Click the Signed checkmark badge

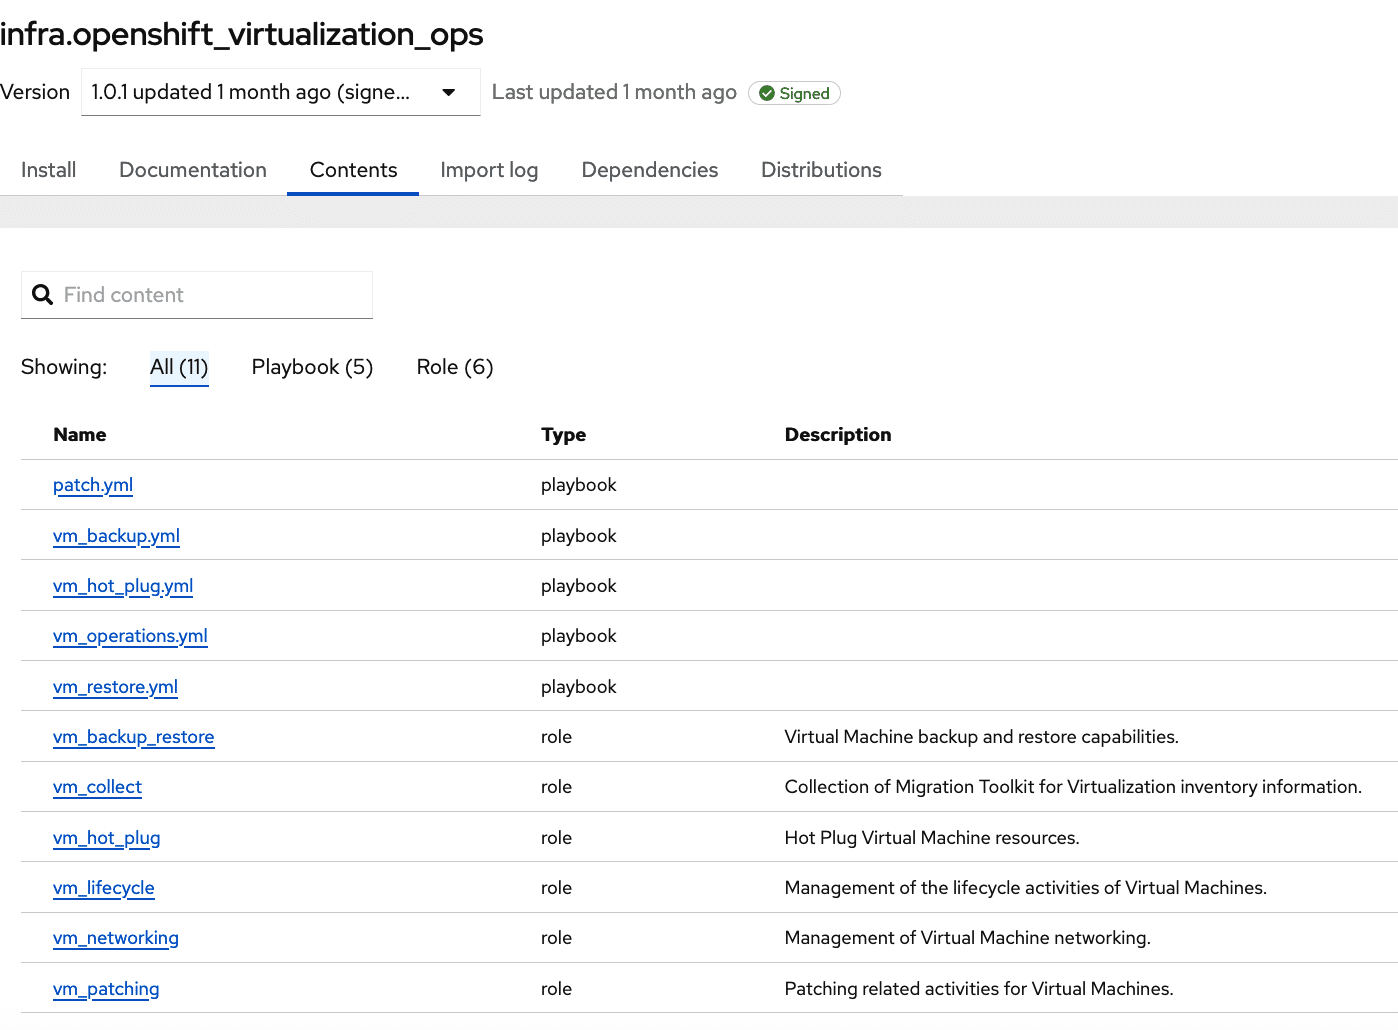pyautogui.click(x=794, y=93)
